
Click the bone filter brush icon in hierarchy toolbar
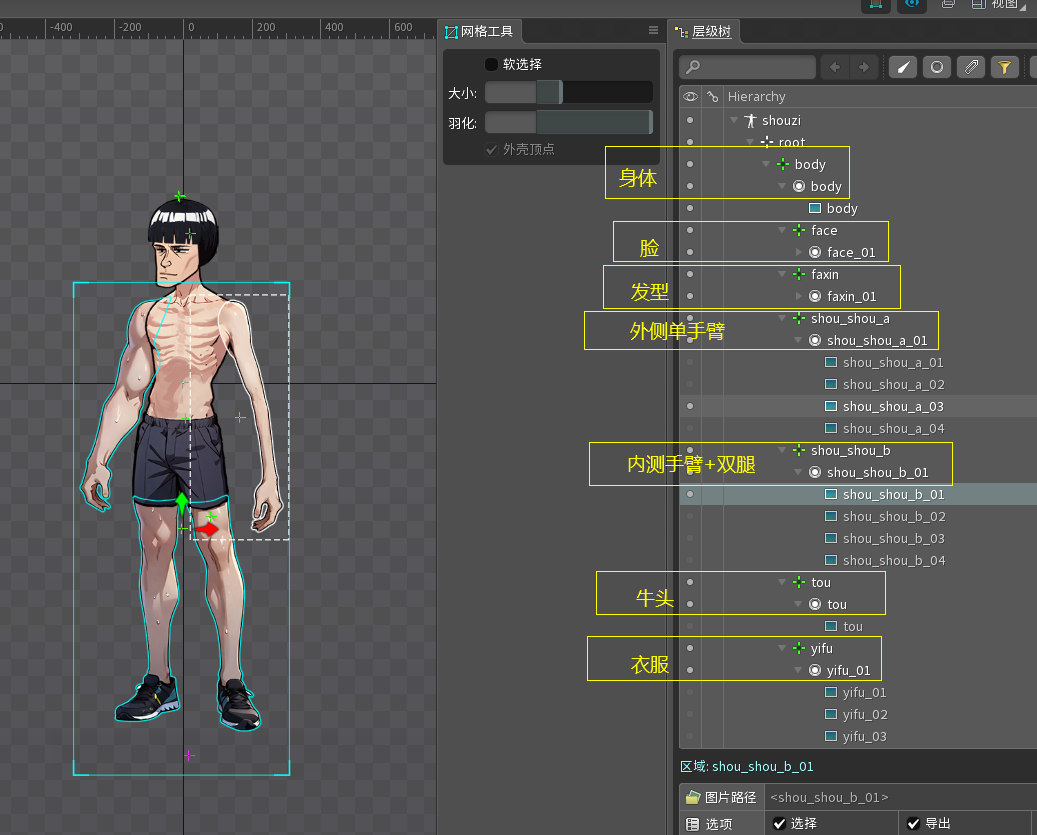[x=903, y=67]
